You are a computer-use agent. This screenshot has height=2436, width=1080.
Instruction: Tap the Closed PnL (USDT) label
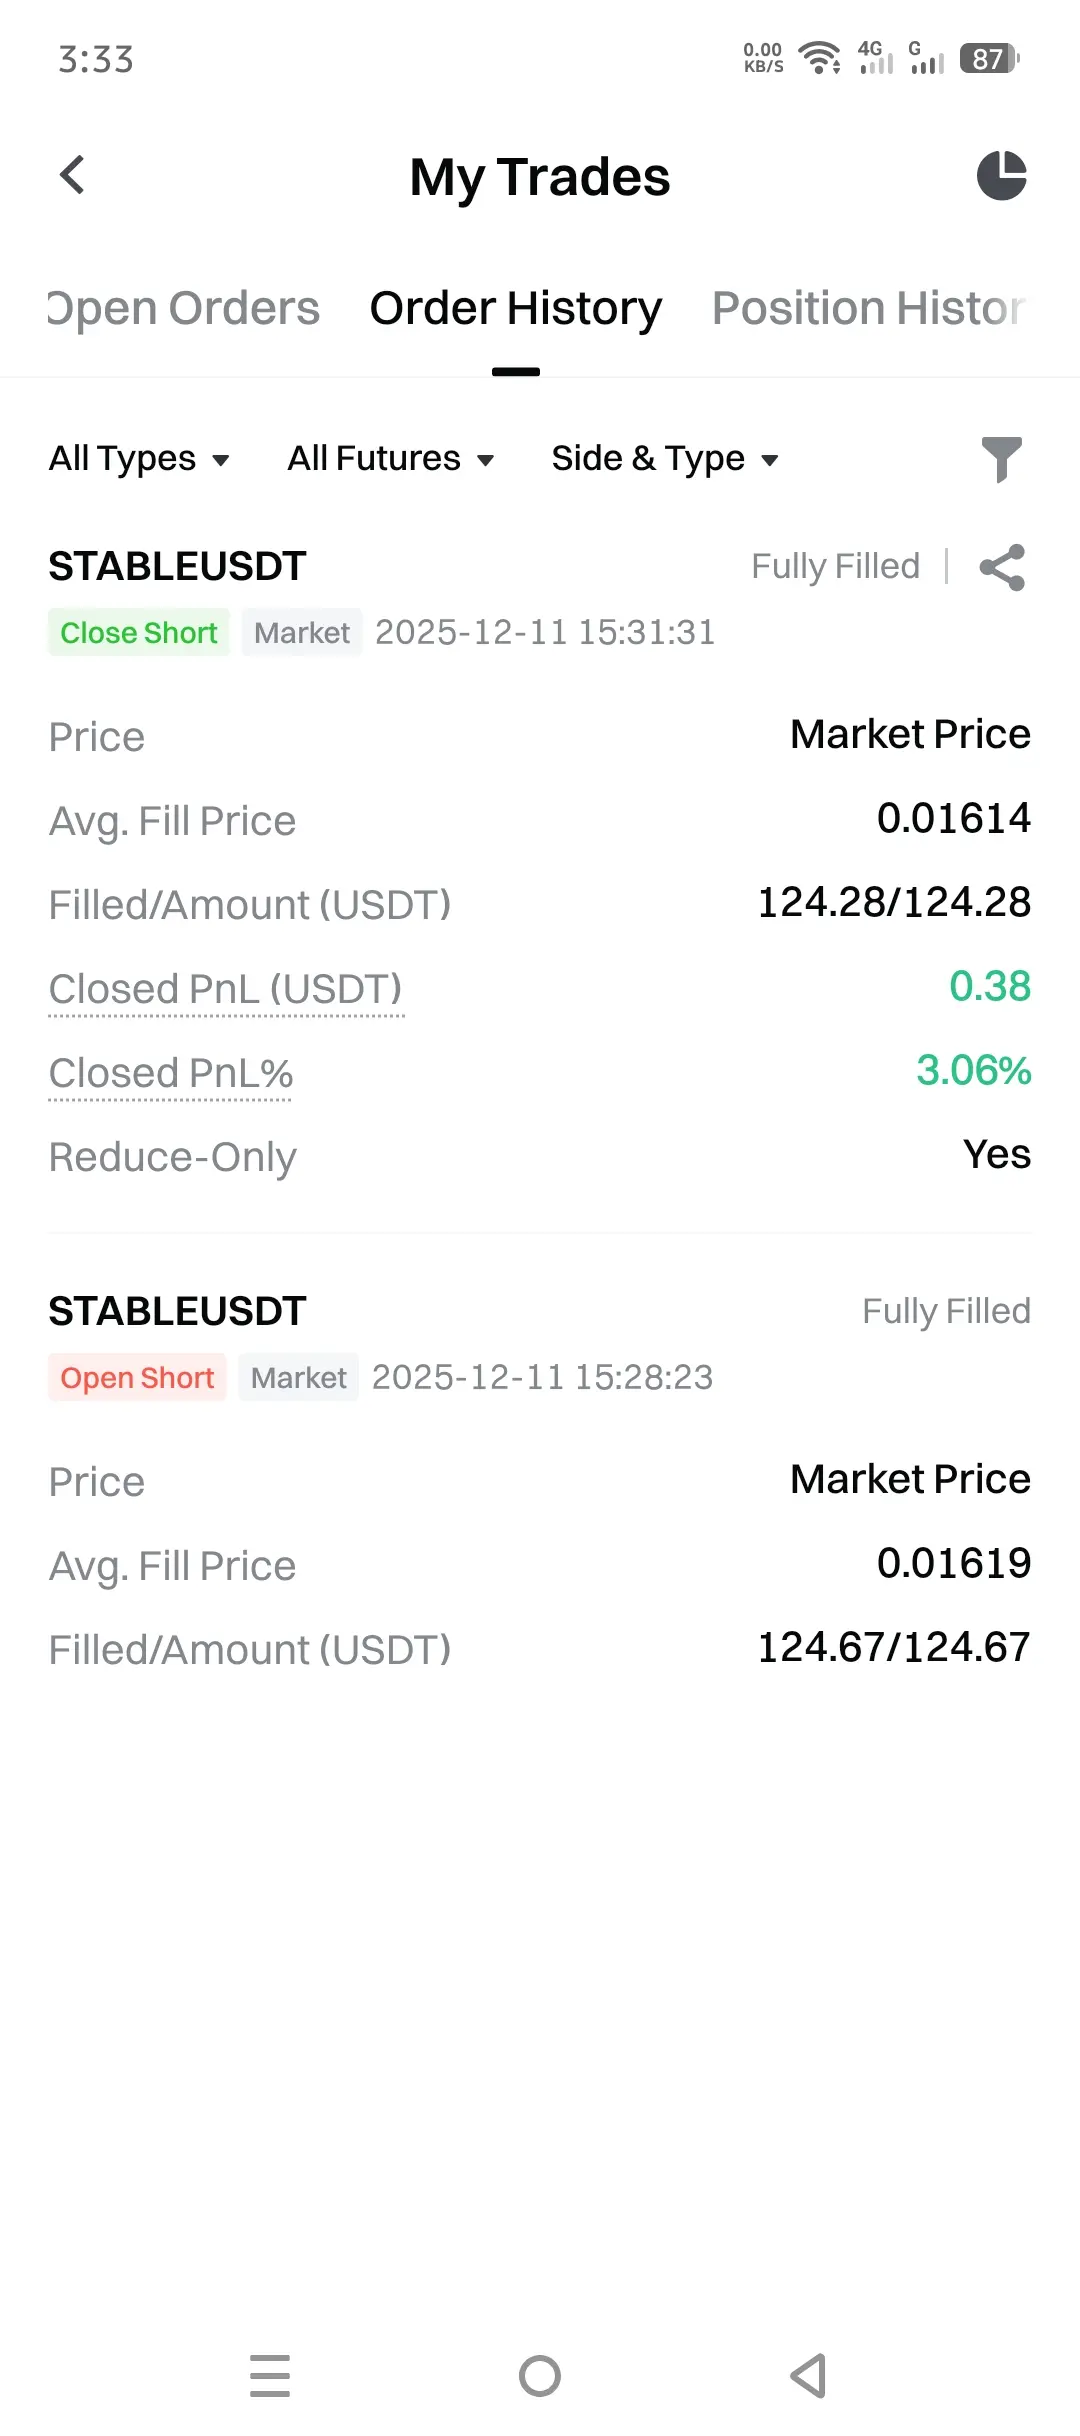pyautogui.click(x=226, y=989)
